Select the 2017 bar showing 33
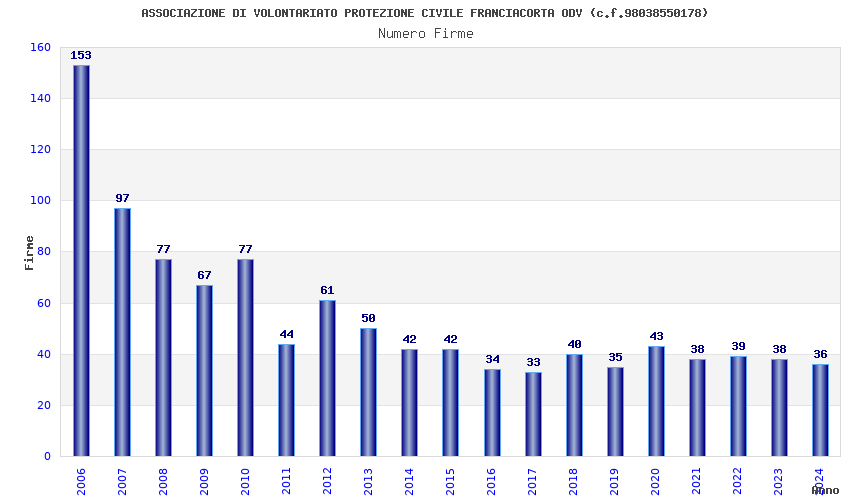 [533, 414]
